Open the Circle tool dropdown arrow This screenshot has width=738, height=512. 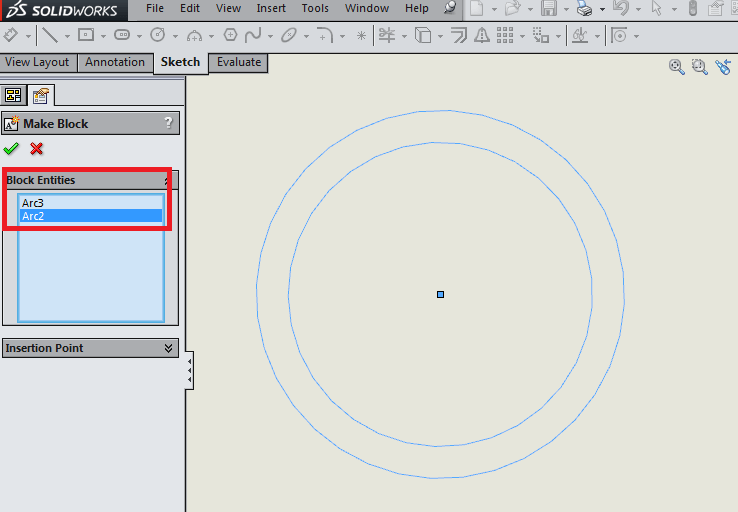[175, 36]
